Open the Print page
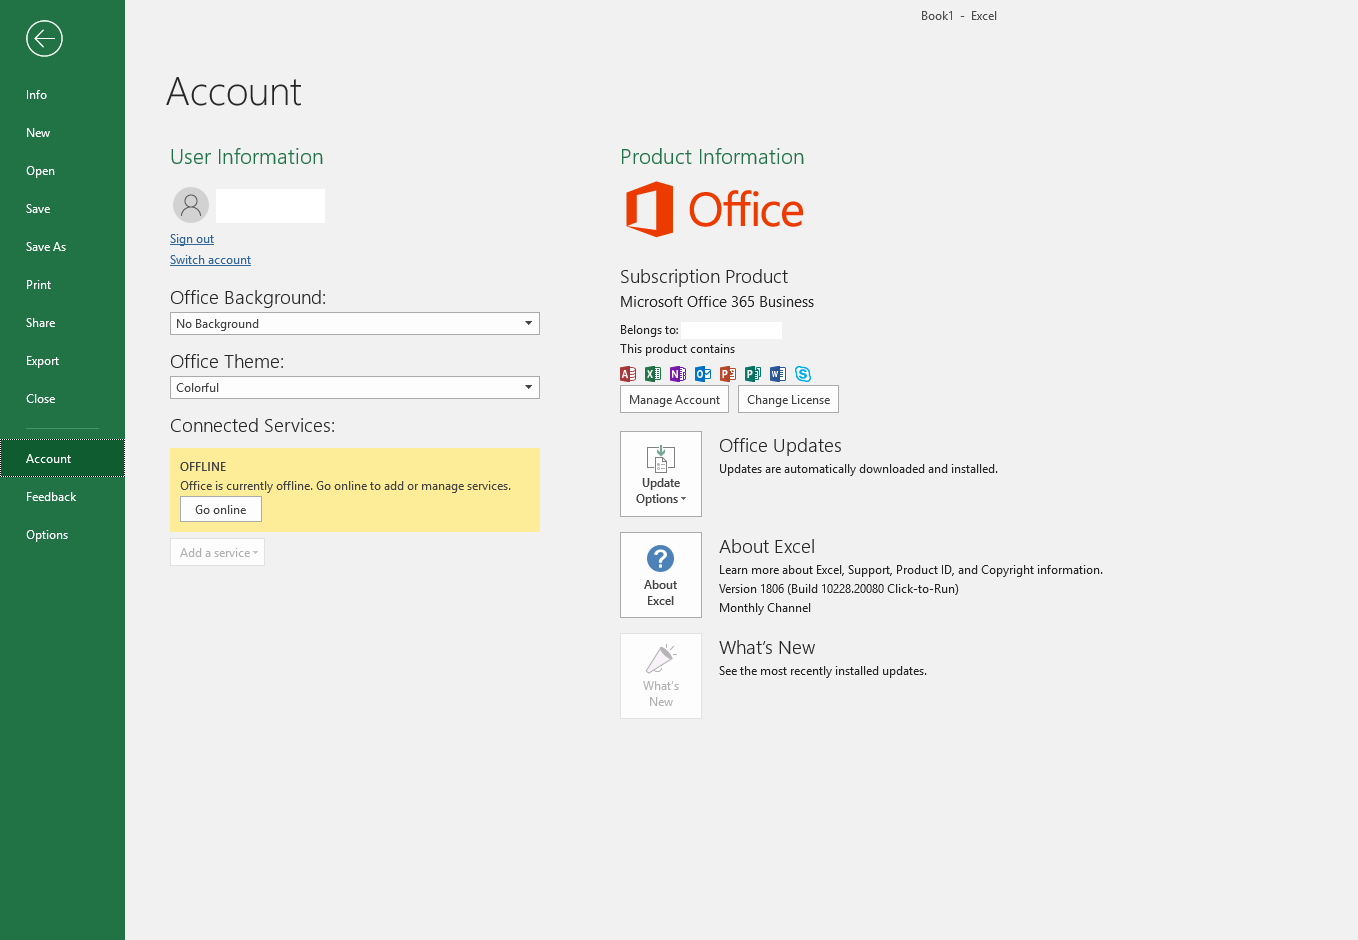Viewport: 1358px width, 940px height. tap(62, 285)
